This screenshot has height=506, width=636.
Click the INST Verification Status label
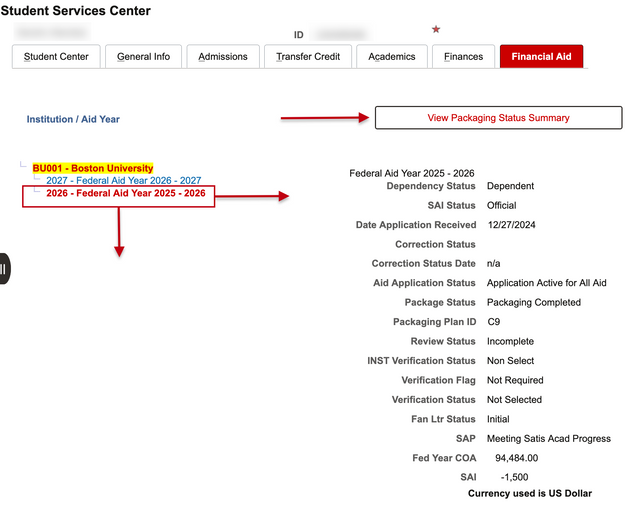421,361
